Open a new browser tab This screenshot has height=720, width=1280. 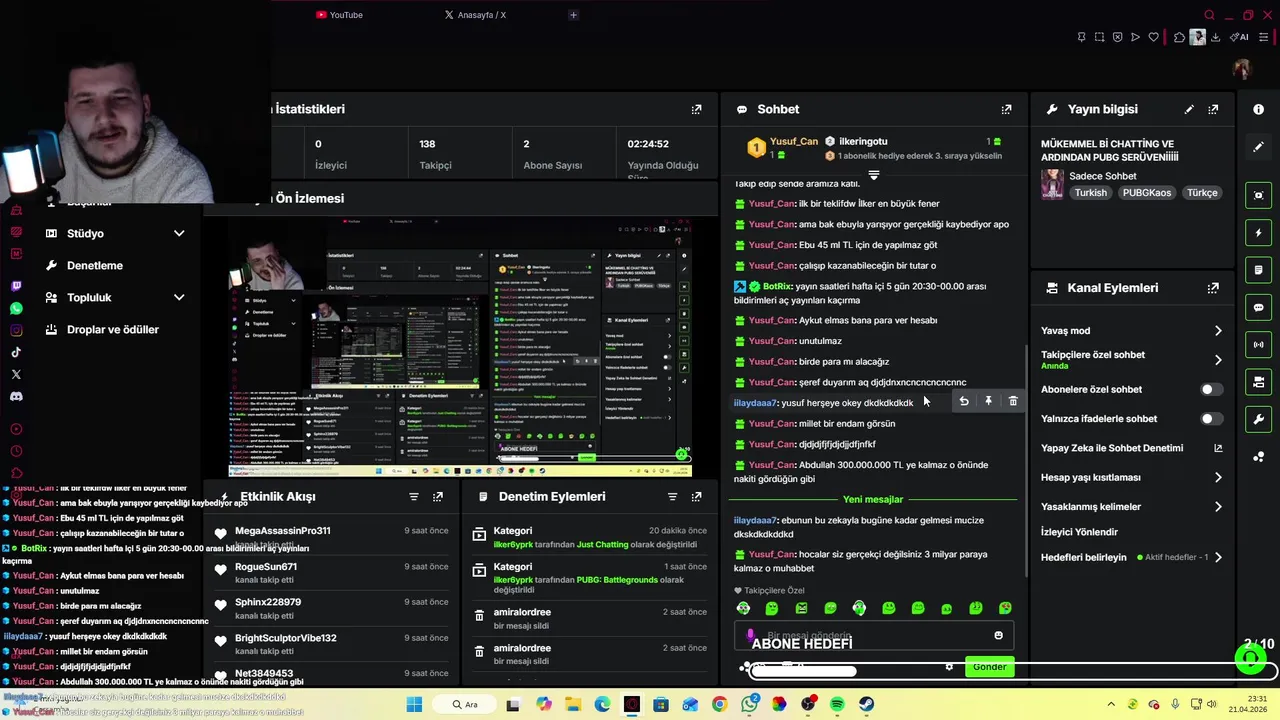pos(573,15)
